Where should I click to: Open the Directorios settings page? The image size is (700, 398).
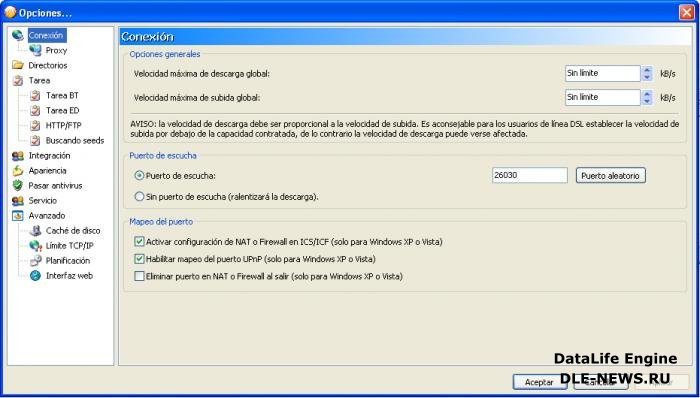pos(48,65)
